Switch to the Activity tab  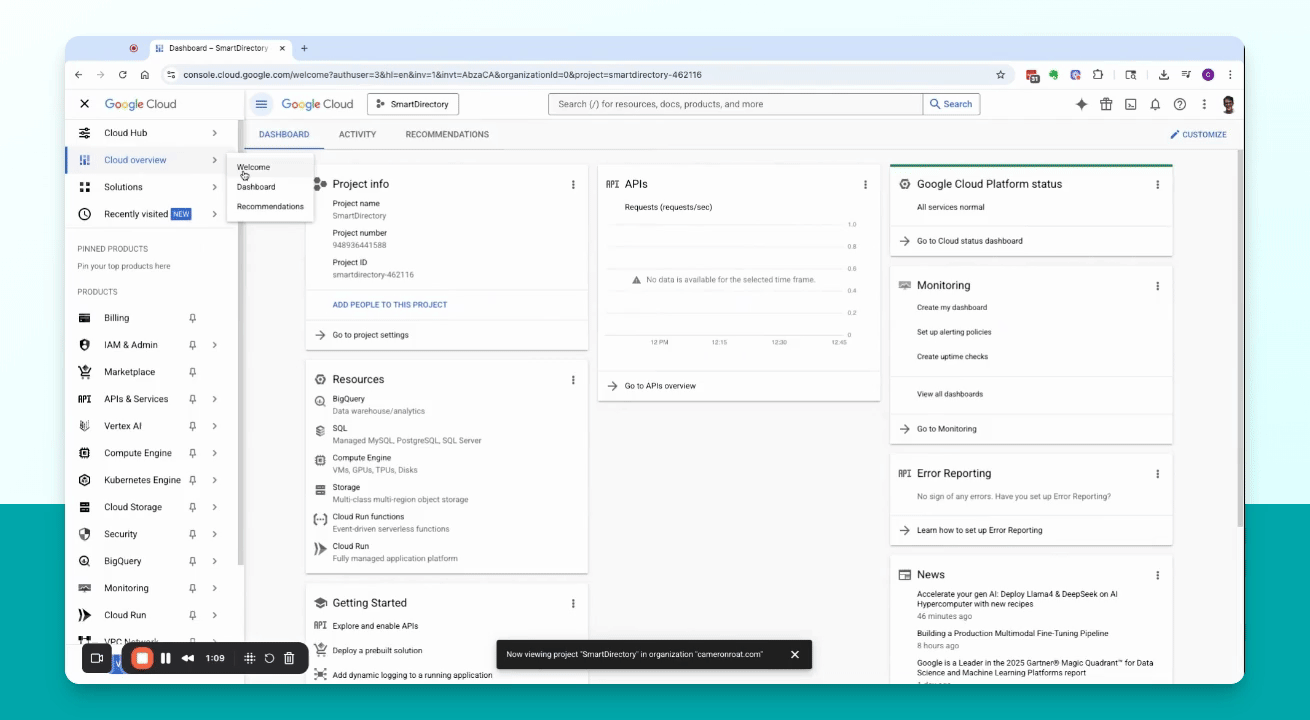click(x=357, y=135)
